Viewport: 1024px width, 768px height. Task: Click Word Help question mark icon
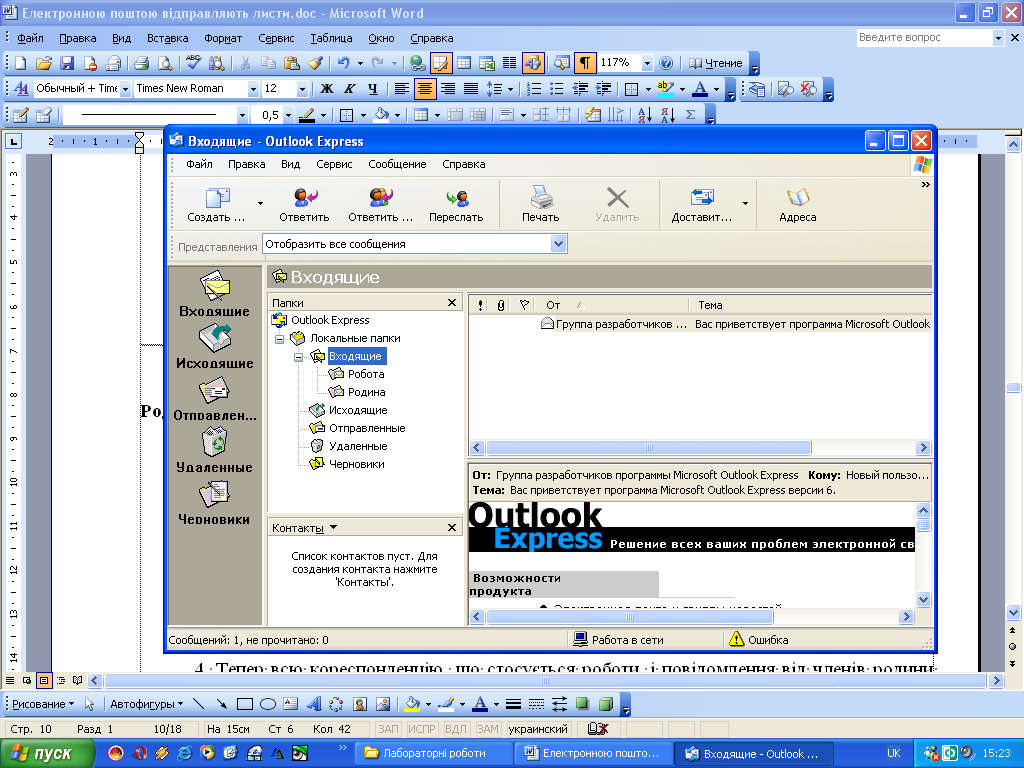[665, 63]
